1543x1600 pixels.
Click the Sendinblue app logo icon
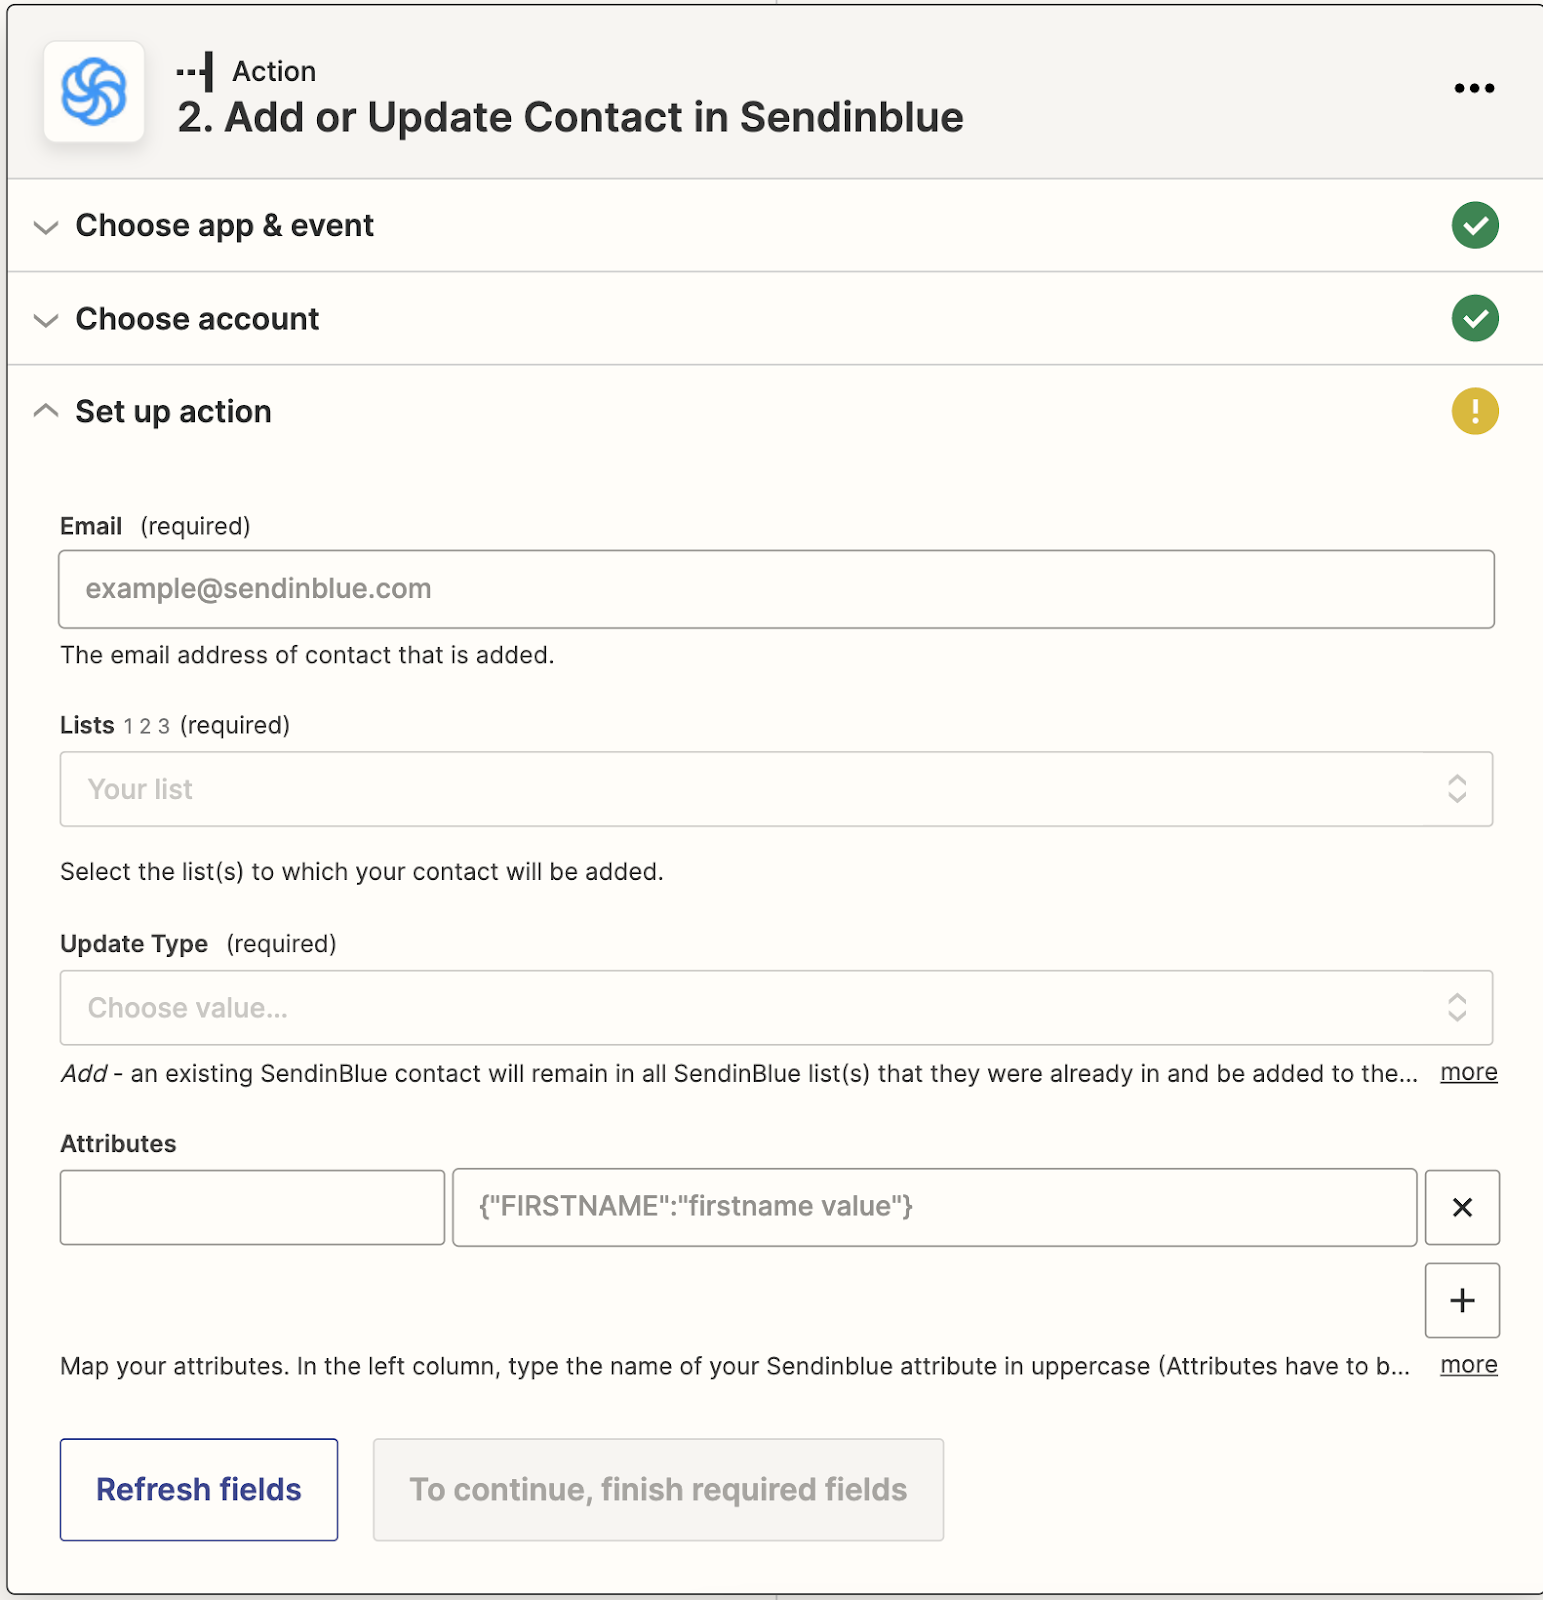pyautogui.click(x=94, y=91)
